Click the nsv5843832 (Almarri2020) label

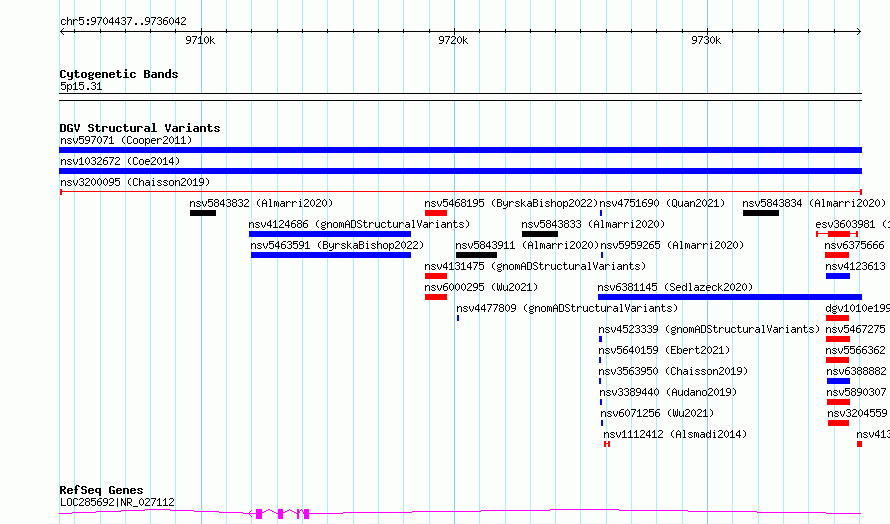261,203
